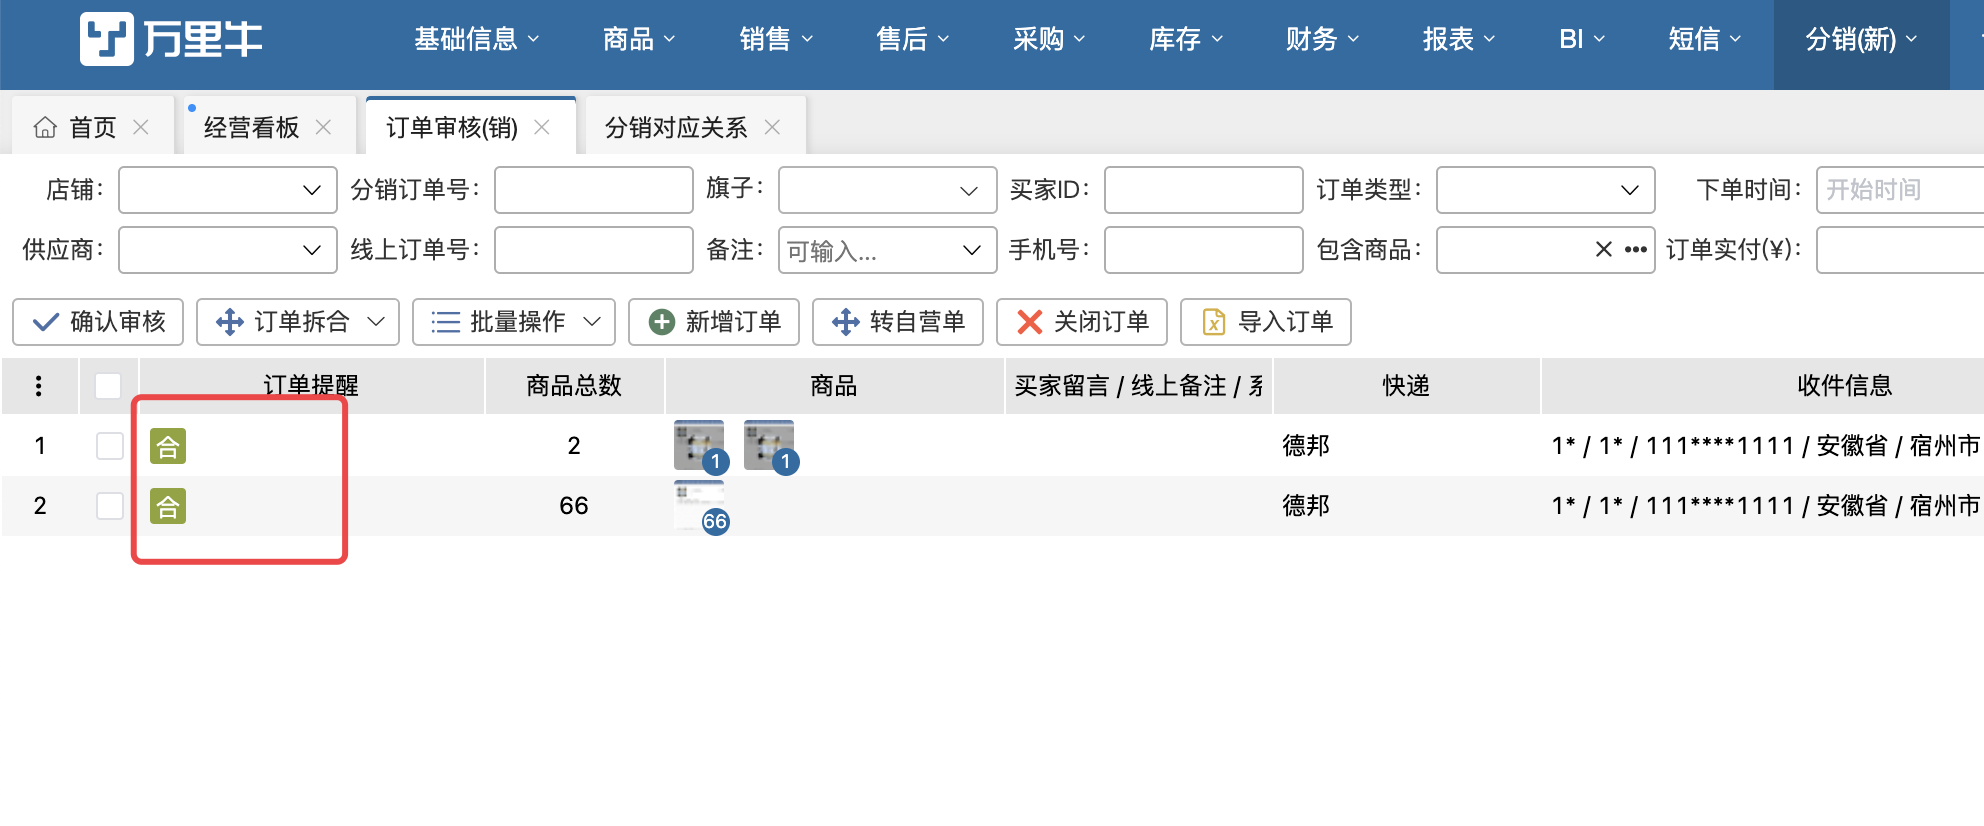Click the 万里牛 logo icon

click(106, 39)
